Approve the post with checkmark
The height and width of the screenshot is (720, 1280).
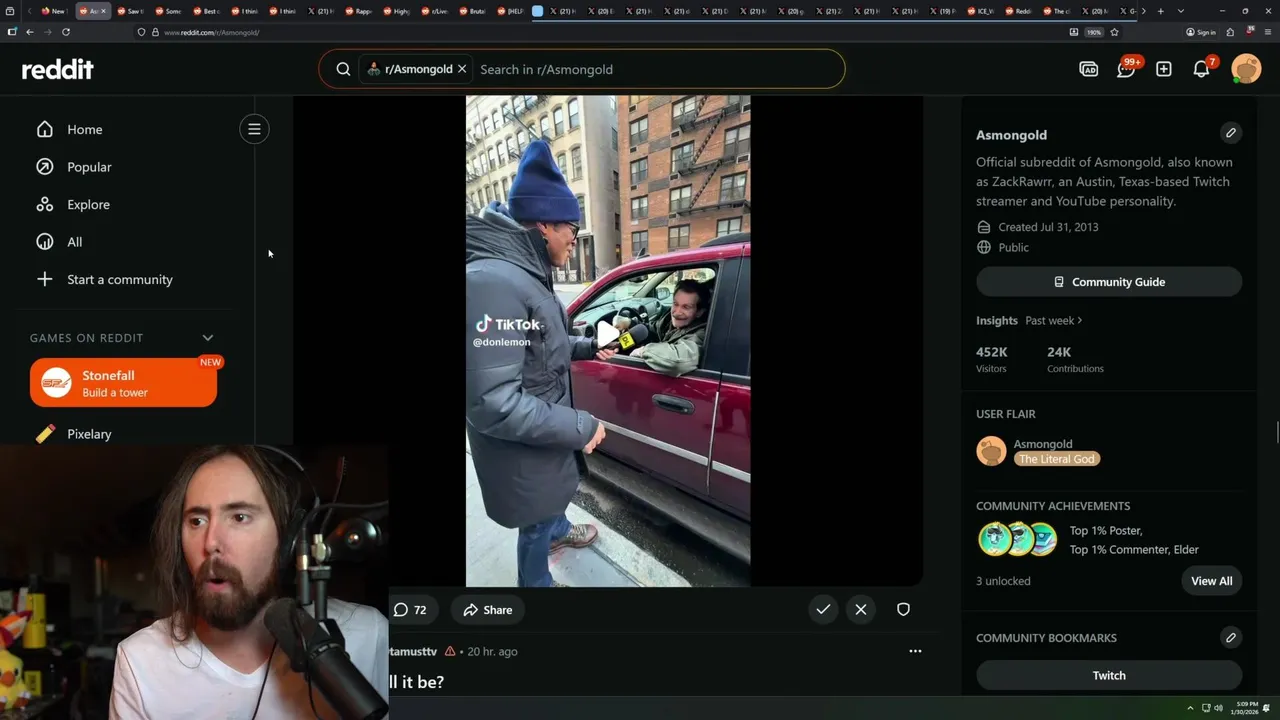(x=823, y=609)
